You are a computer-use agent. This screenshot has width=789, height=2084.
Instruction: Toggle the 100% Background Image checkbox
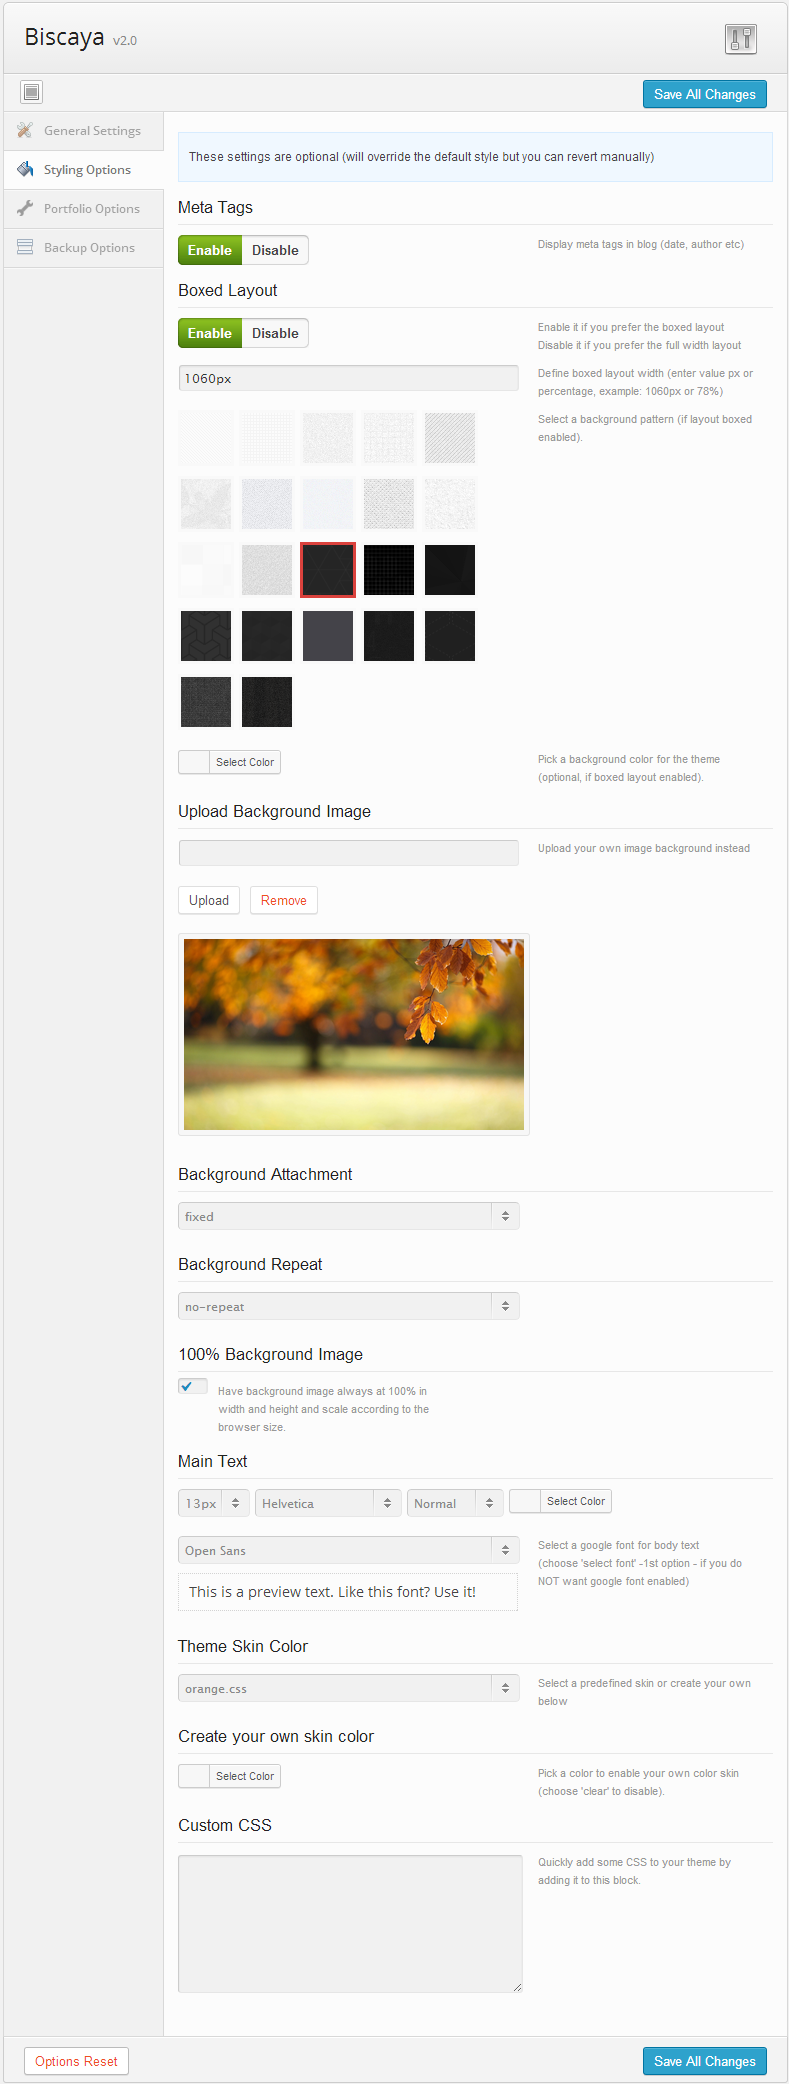tap(192, 1386)
